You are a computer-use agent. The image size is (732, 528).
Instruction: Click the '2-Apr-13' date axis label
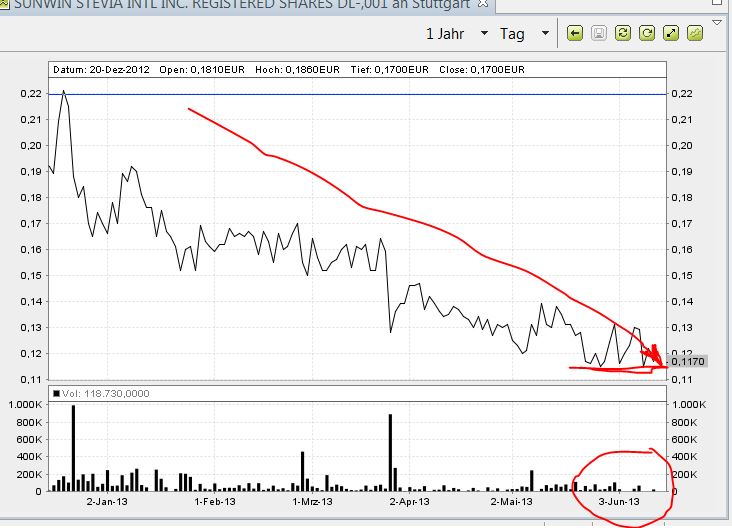click(x=409, y=502)
